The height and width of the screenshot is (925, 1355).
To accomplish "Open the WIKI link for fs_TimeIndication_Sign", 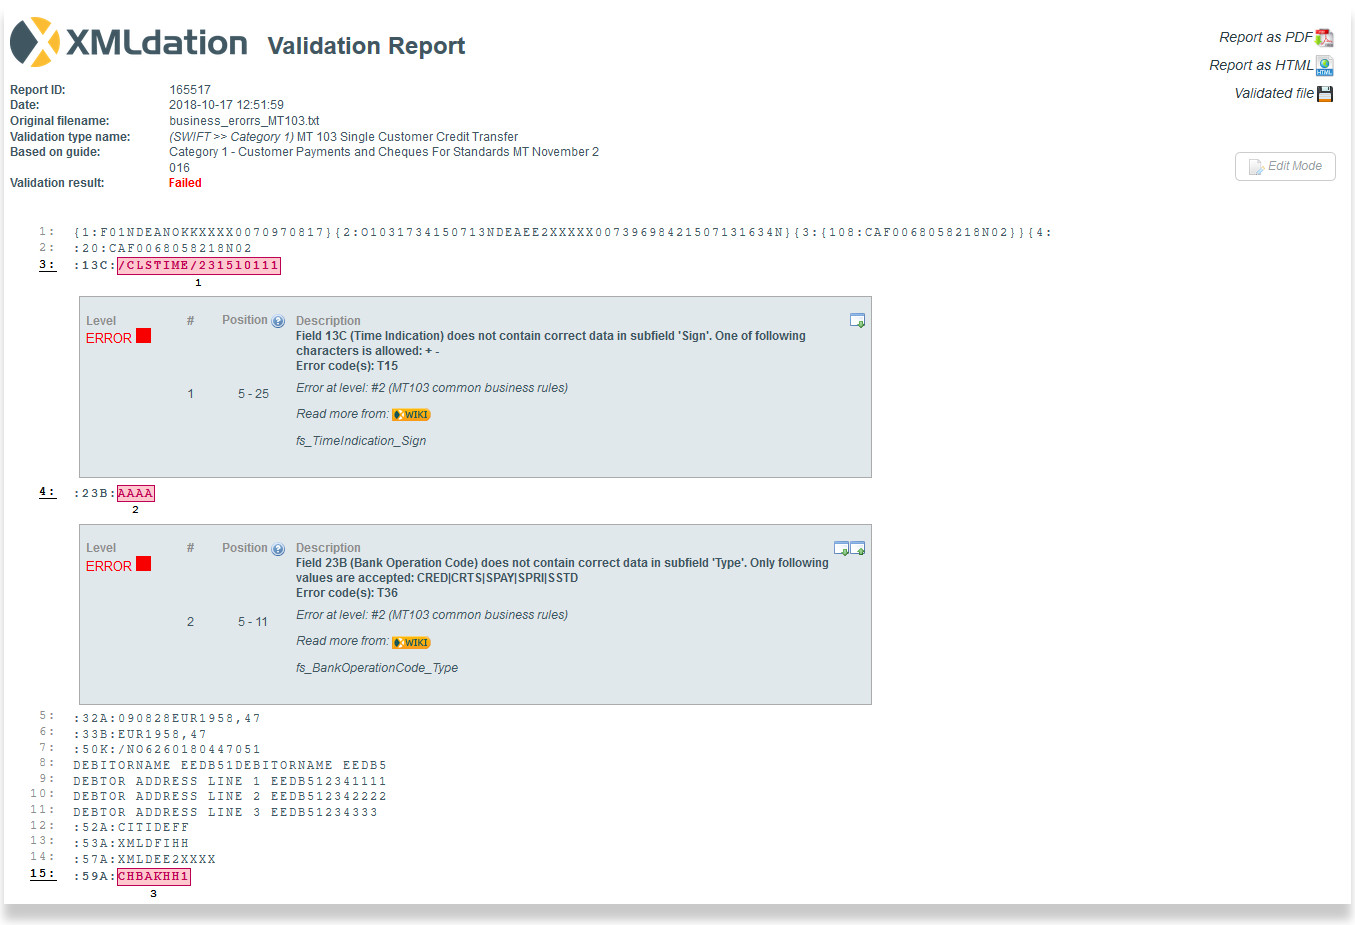I will pyautogui.click(x=410, y=414).
